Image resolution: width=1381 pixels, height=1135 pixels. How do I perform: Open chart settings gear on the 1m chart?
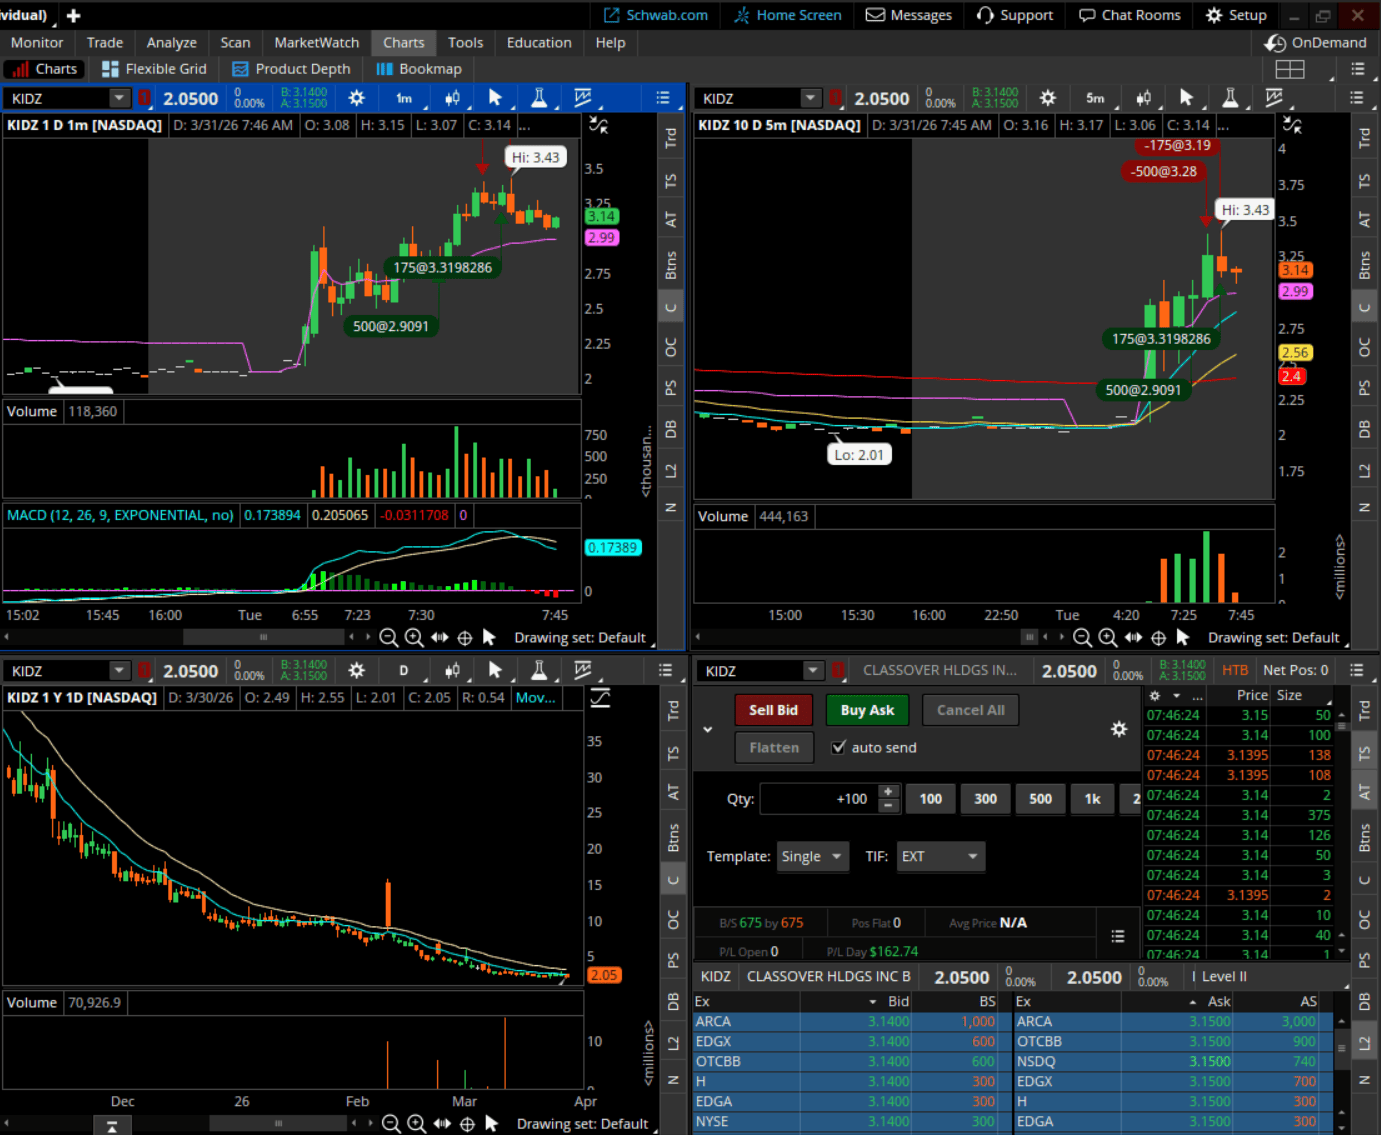pyautogui.click(x=357, y=98)
